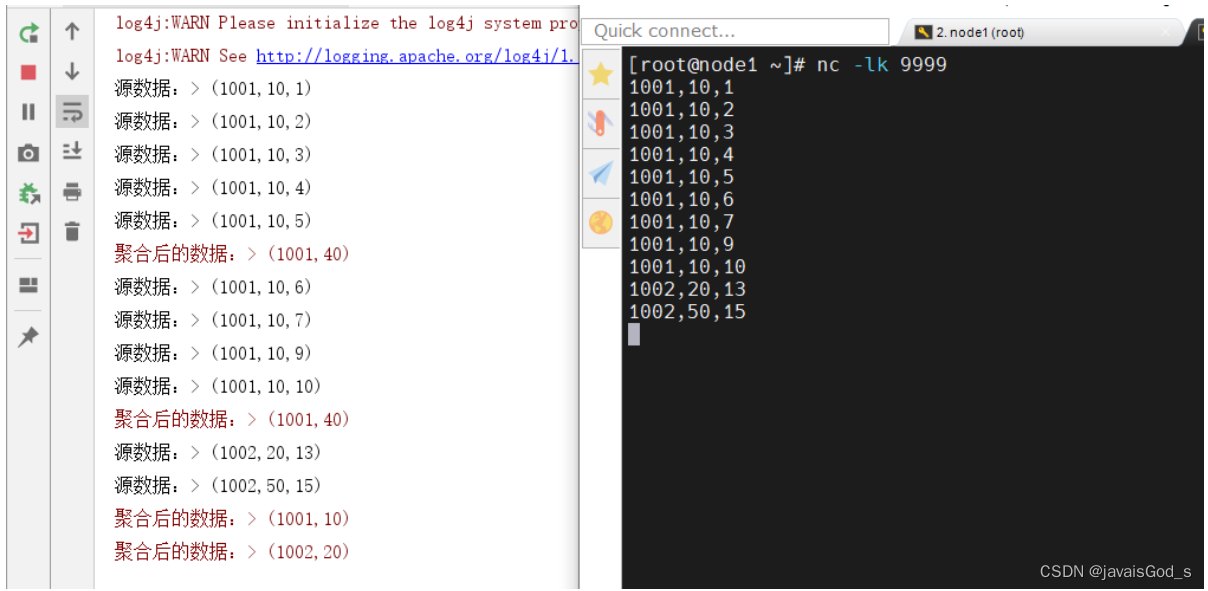The width and height of the screenshot is (1208, 591).
Task: Stop the running process with the red square
Action: click(29, 72)
